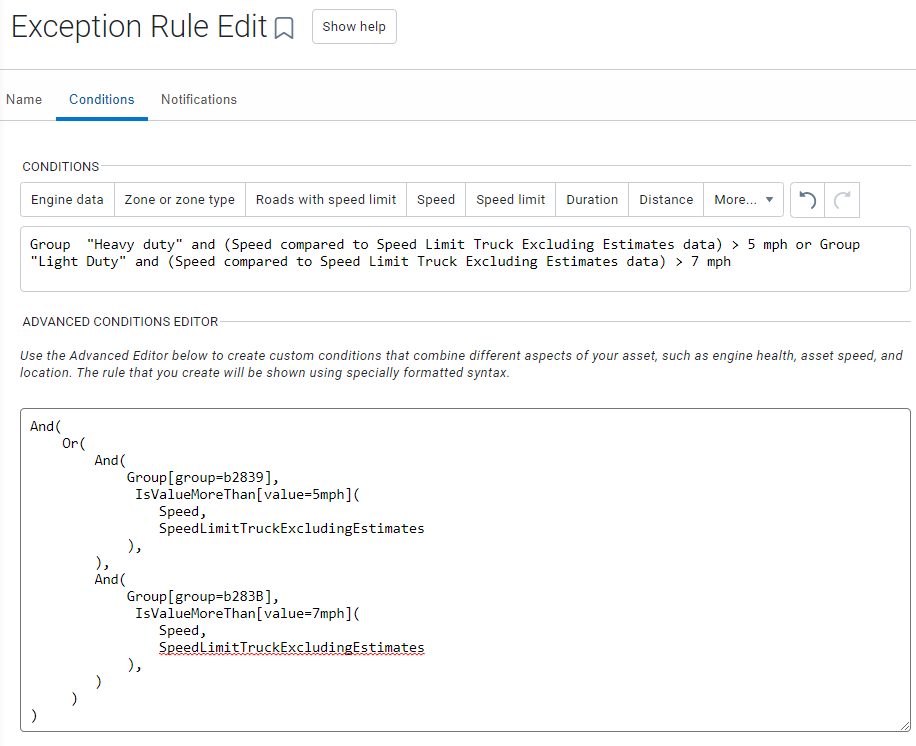This screenshot has width=916, height=746.
Task: Add a Duration condition
Action: click(x=592, y=200)
